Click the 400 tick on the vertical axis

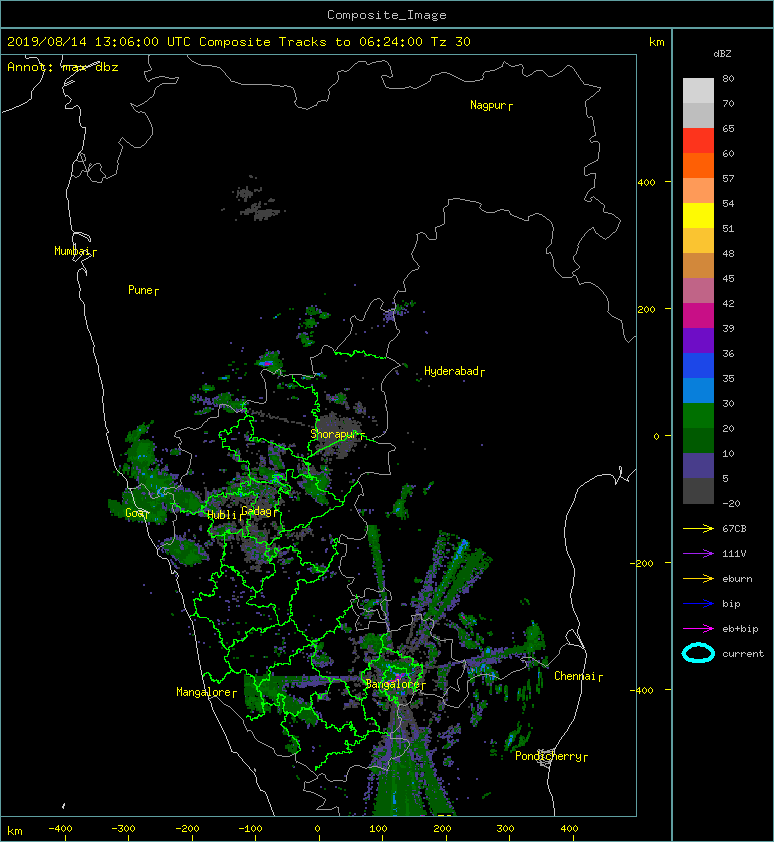pos(646,183)
